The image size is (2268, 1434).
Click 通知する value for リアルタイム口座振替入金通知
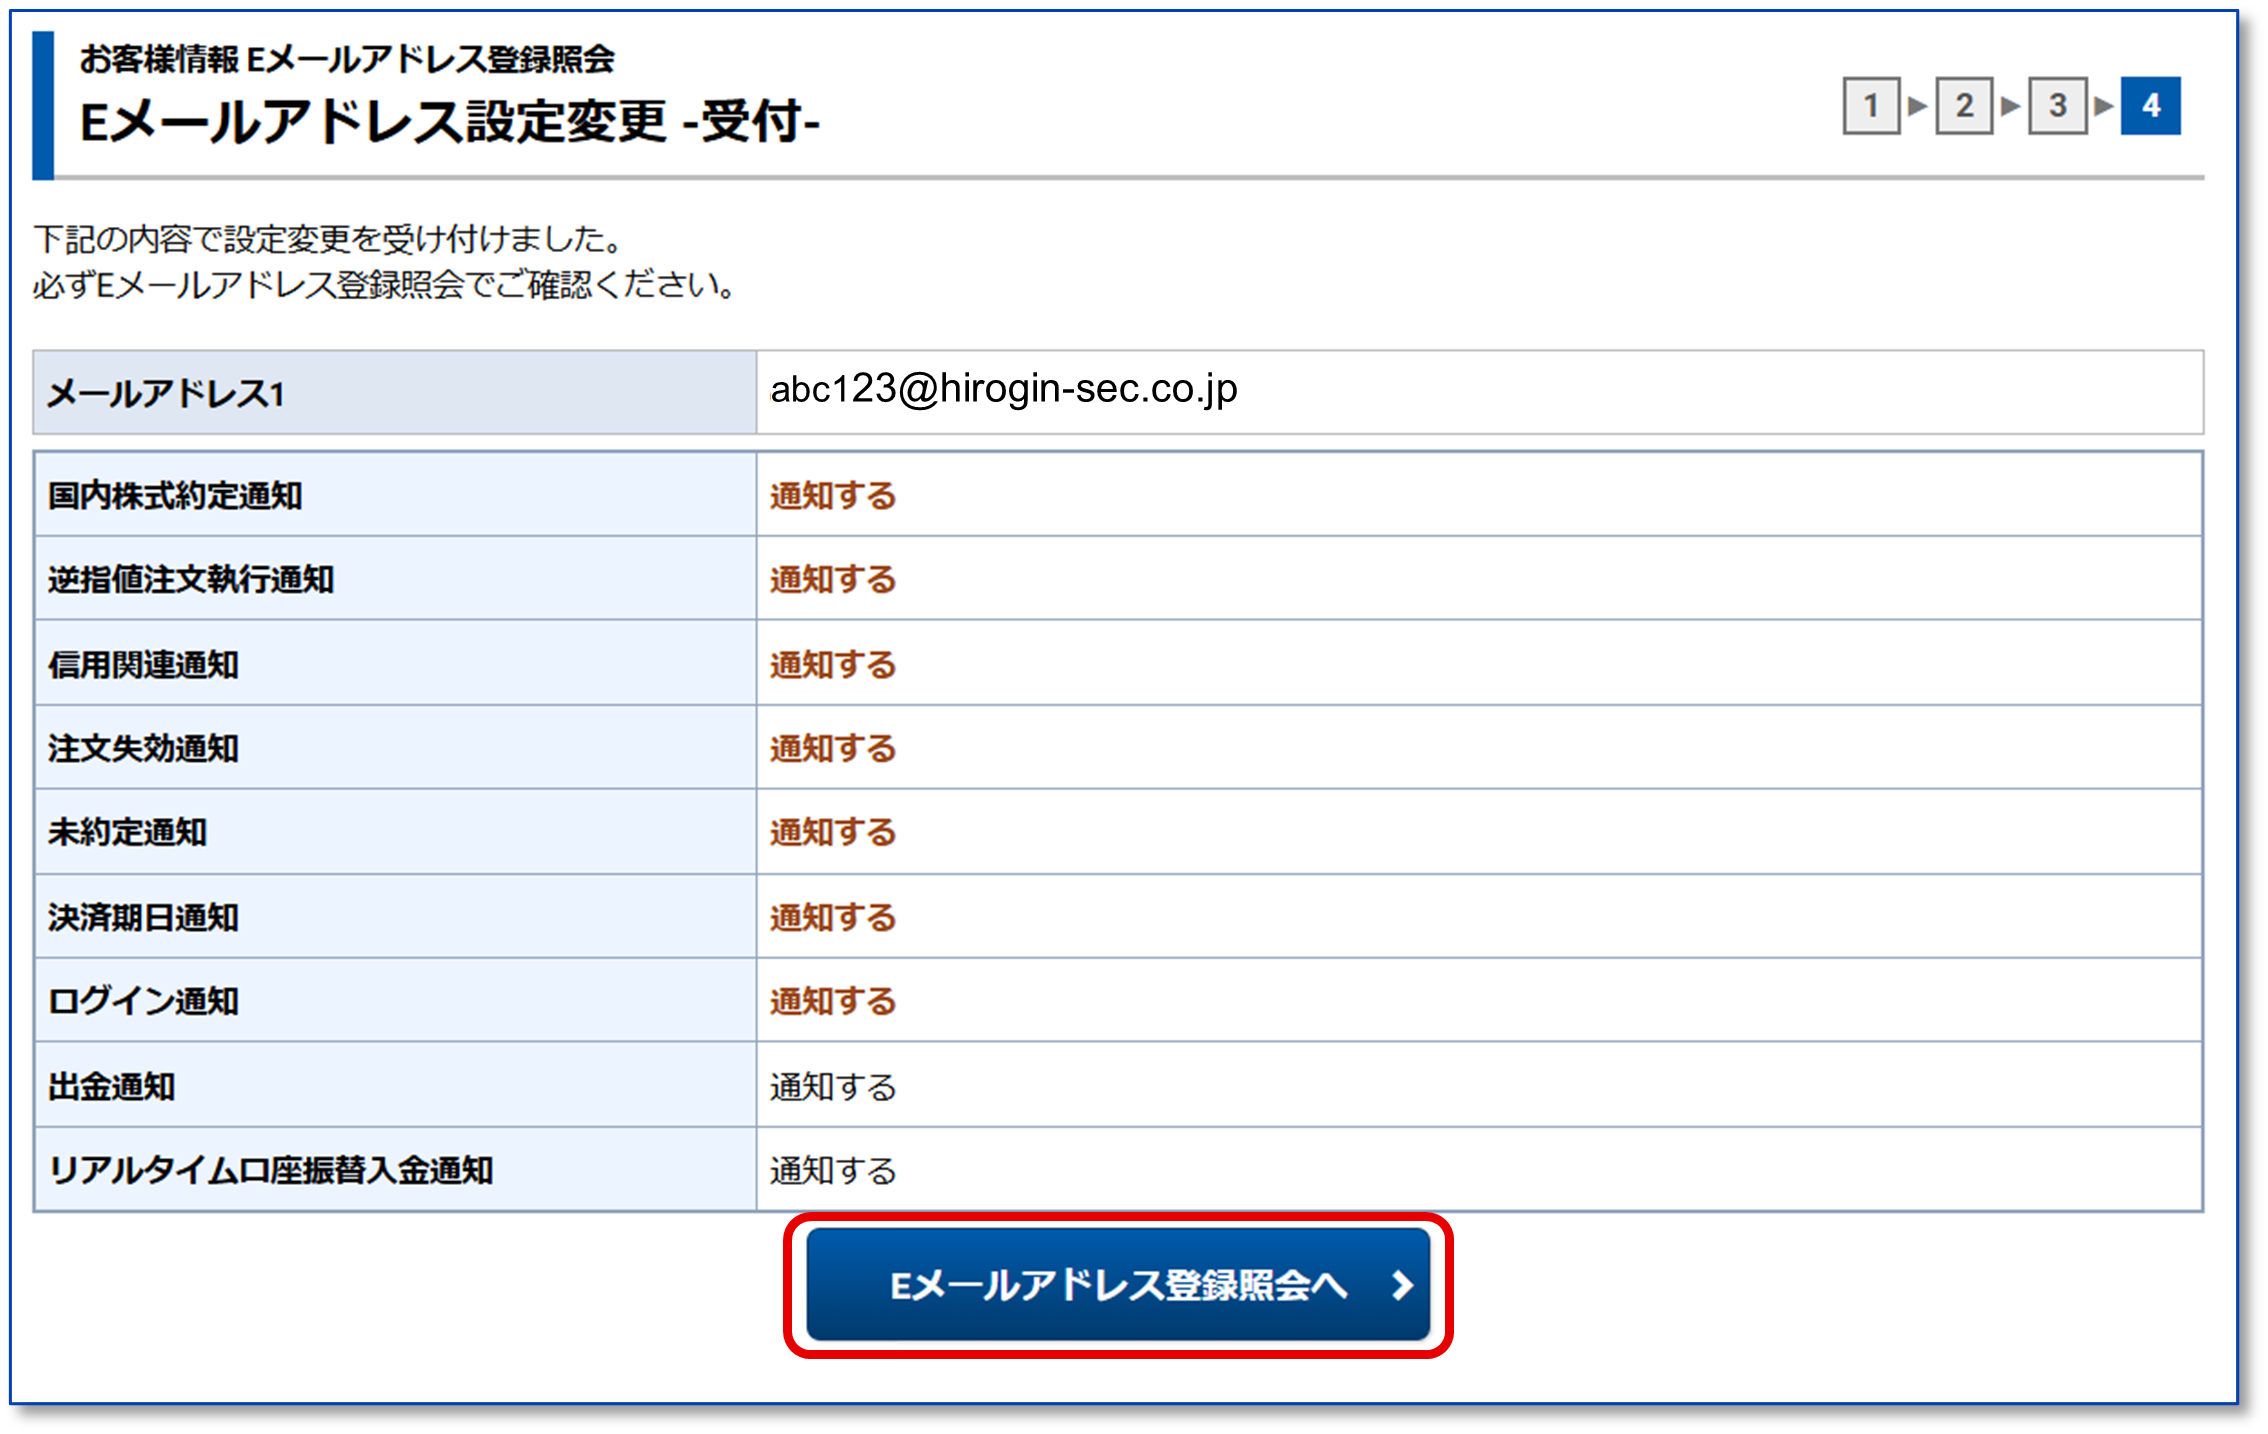pos(832,1171)
